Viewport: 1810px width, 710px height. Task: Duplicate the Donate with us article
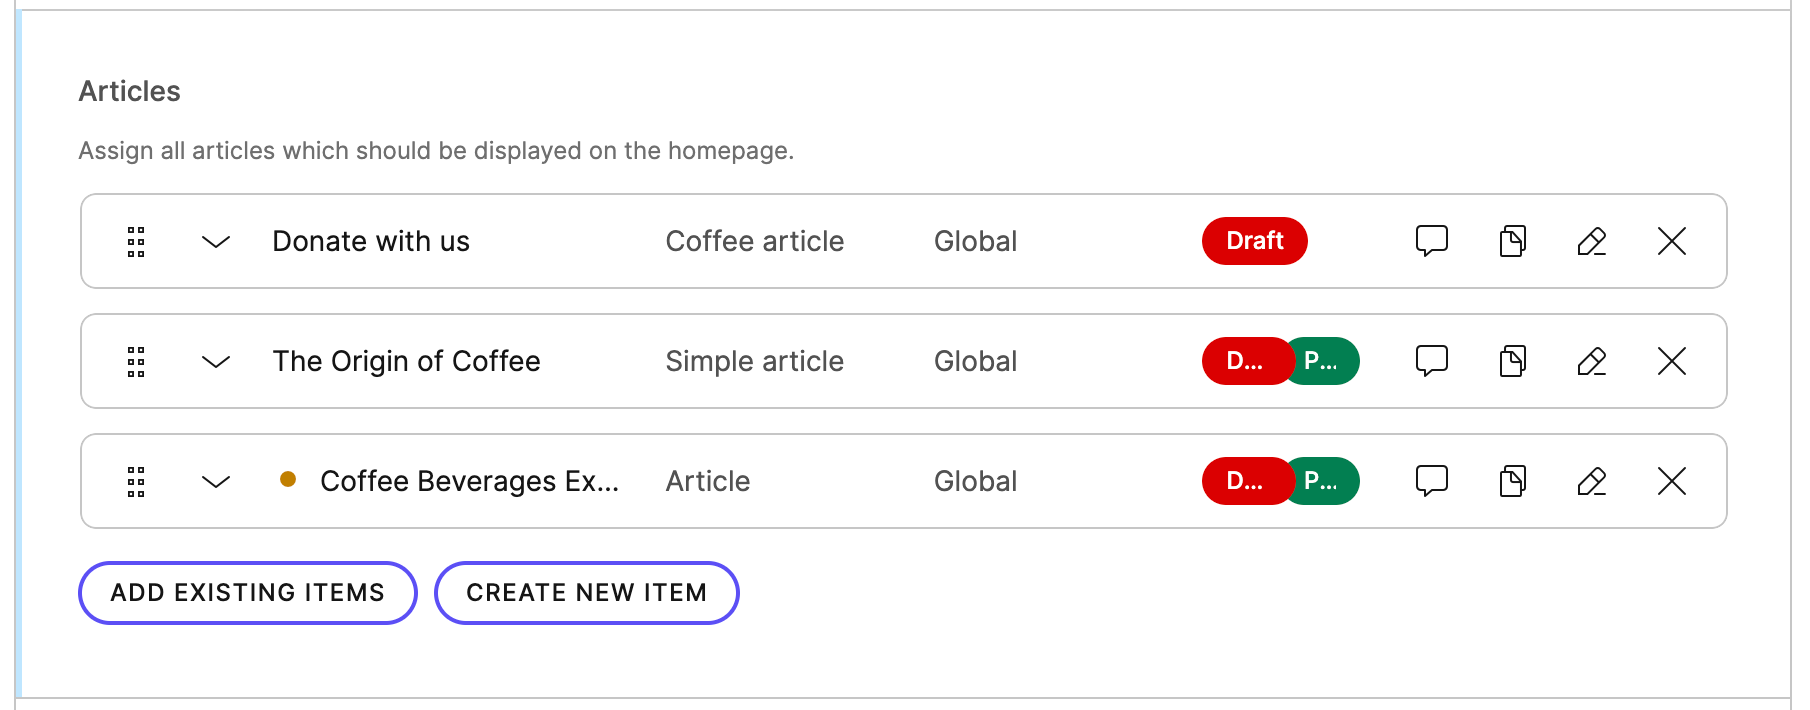coord(1511,241)
